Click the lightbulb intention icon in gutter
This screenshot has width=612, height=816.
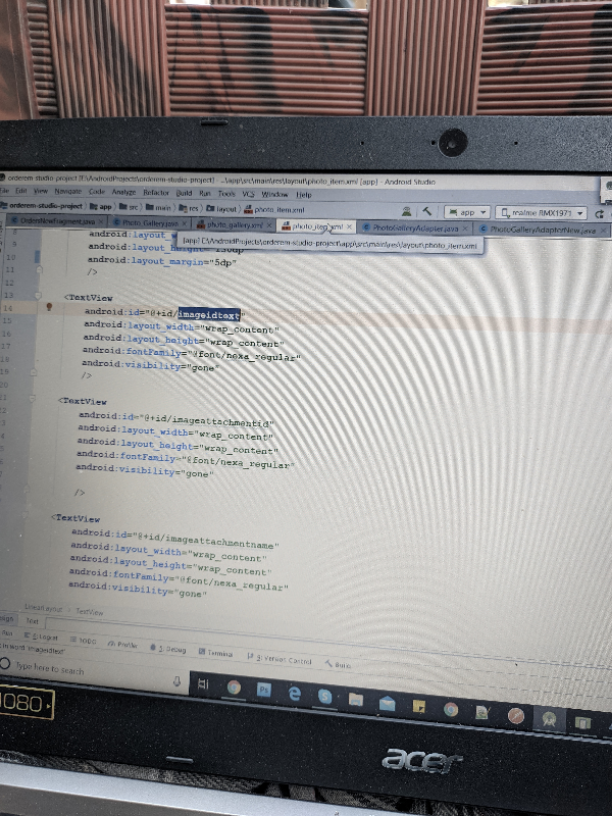coord(48,308)
